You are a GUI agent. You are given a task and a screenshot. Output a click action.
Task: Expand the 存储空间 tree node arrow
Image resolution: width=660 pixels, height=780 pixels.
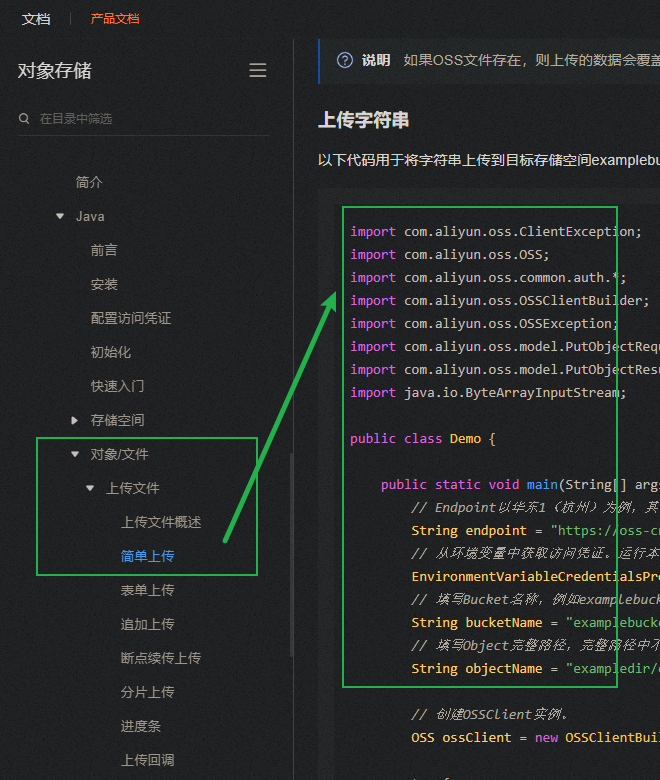75,420
